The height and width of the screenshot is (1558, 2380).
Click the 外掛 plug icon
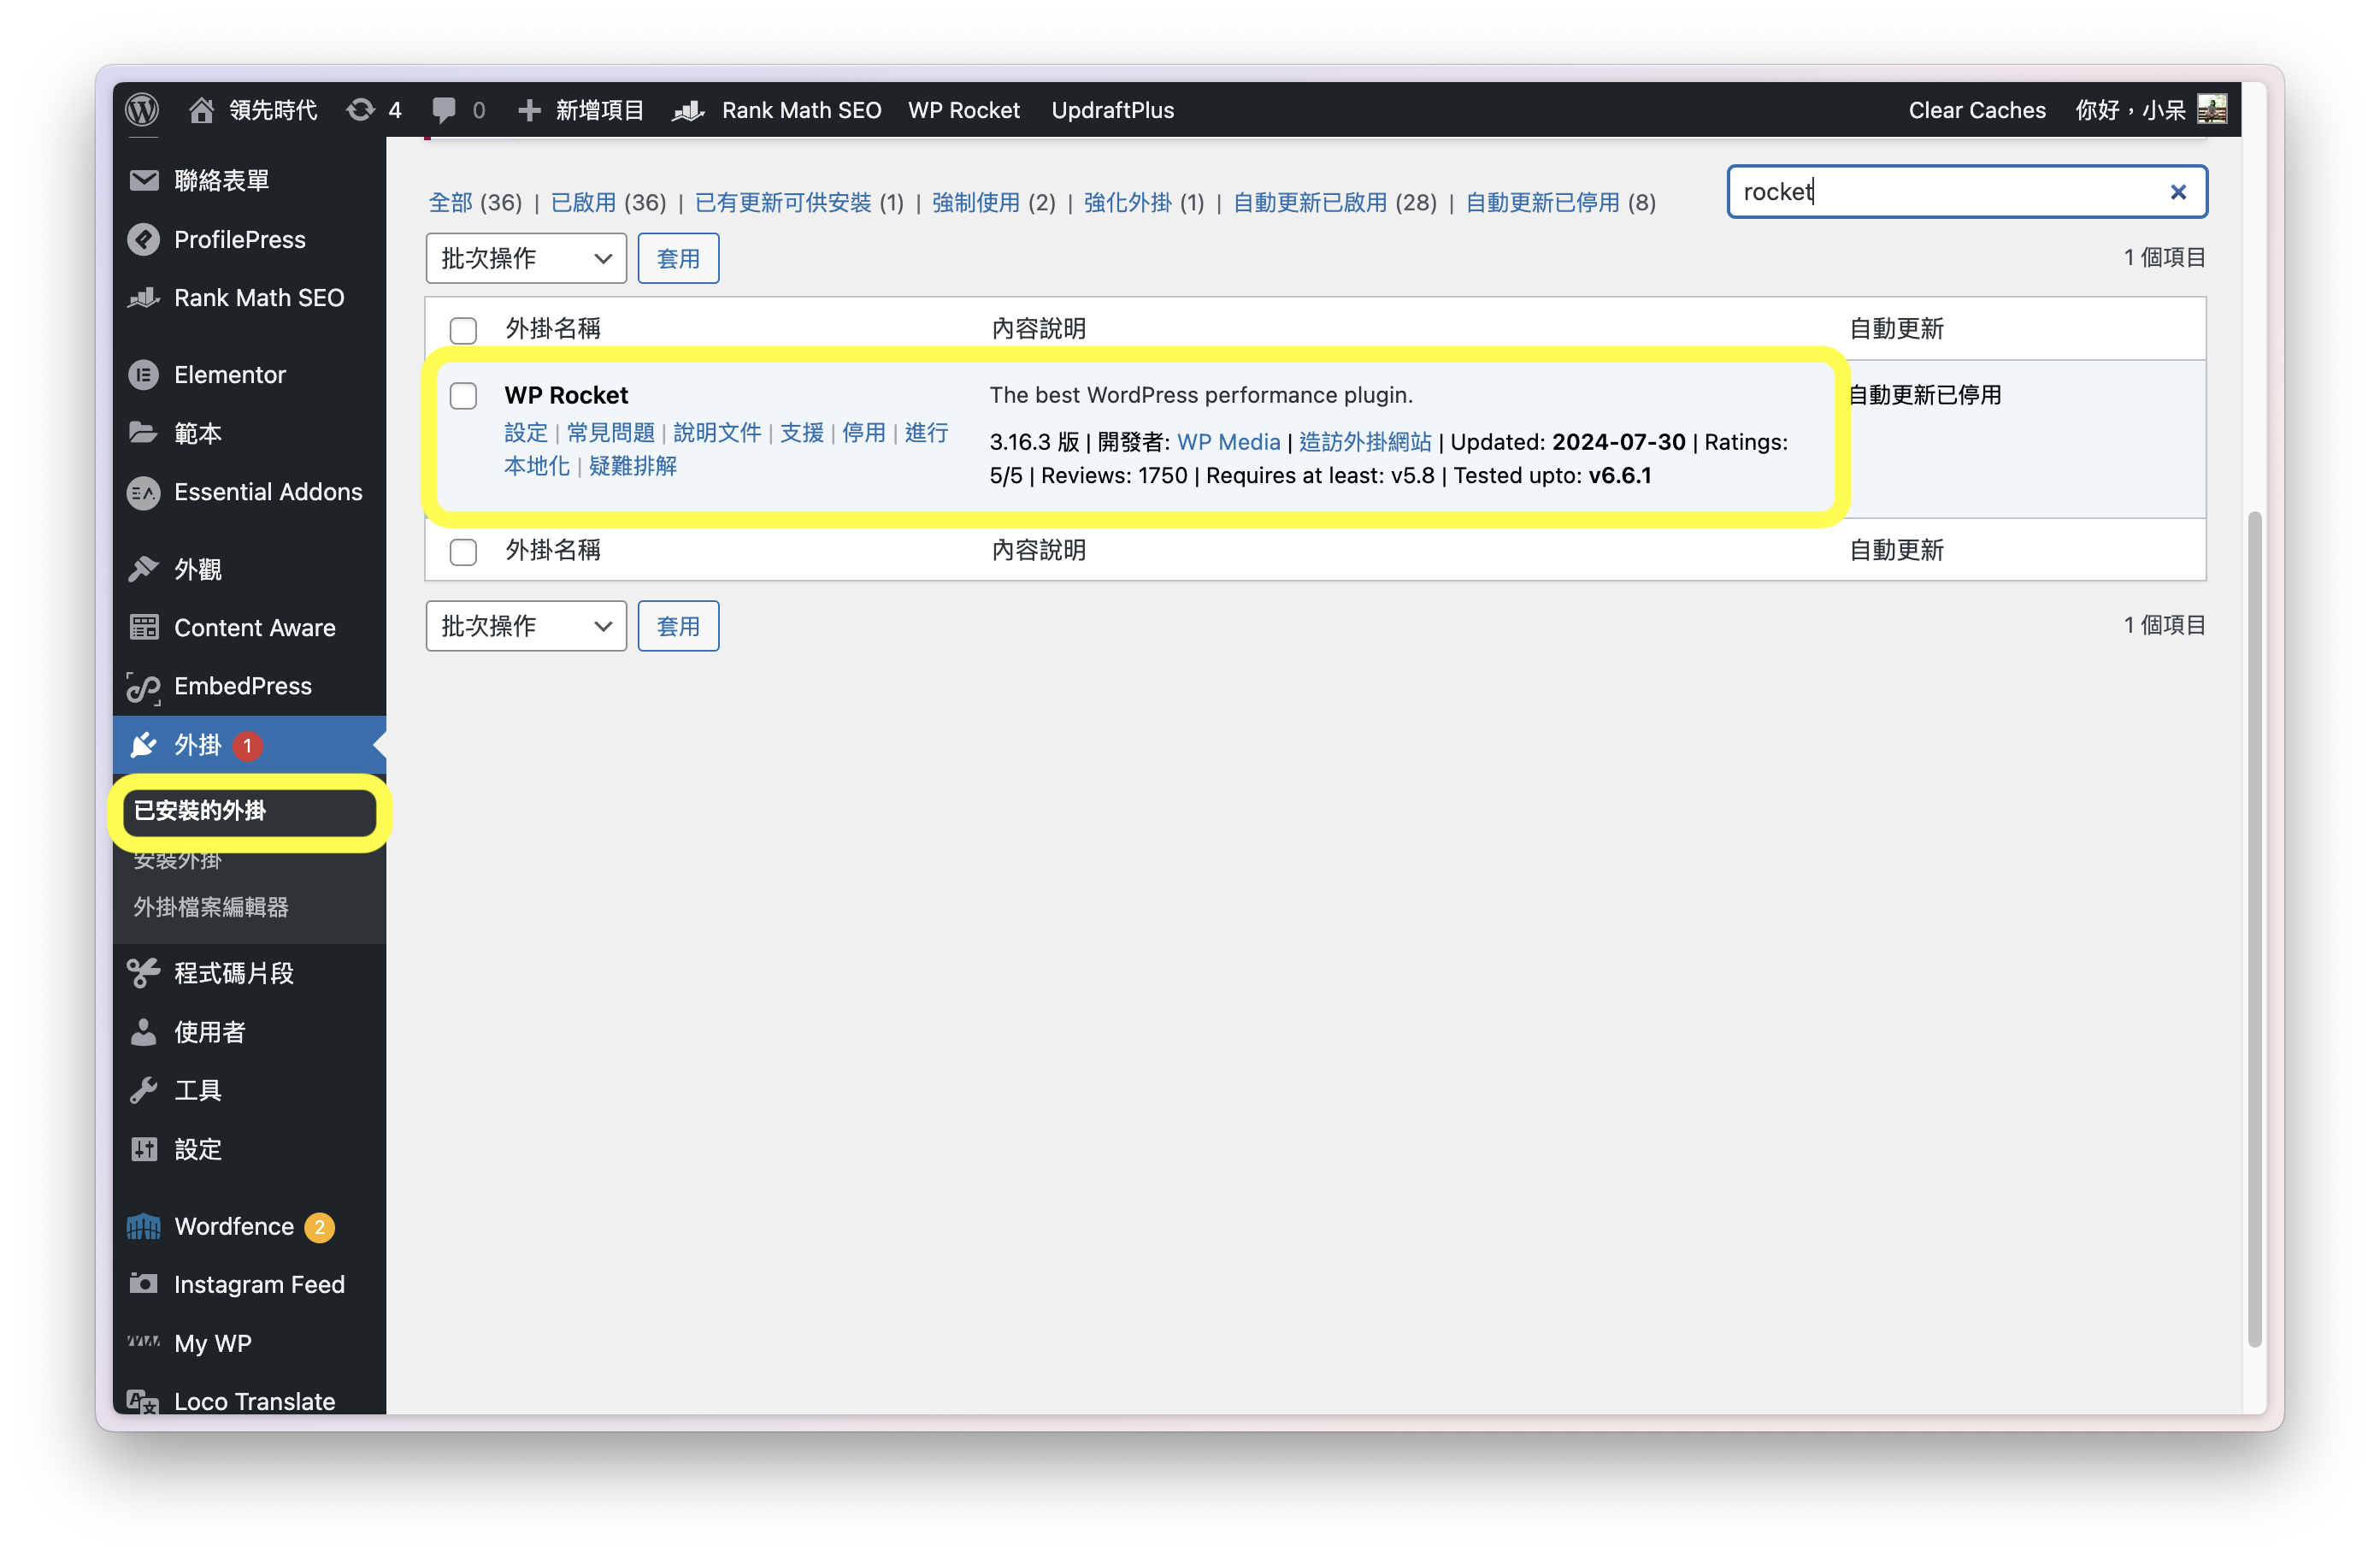click(x=144, y=745)
